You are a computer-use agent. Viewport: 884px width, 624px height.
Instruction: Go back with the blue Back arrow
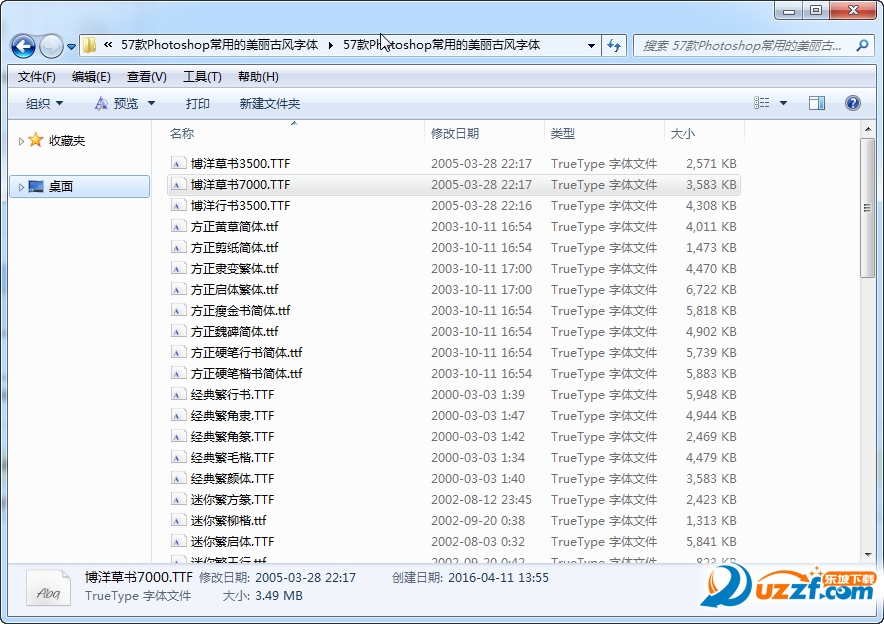tap(23, 46)
